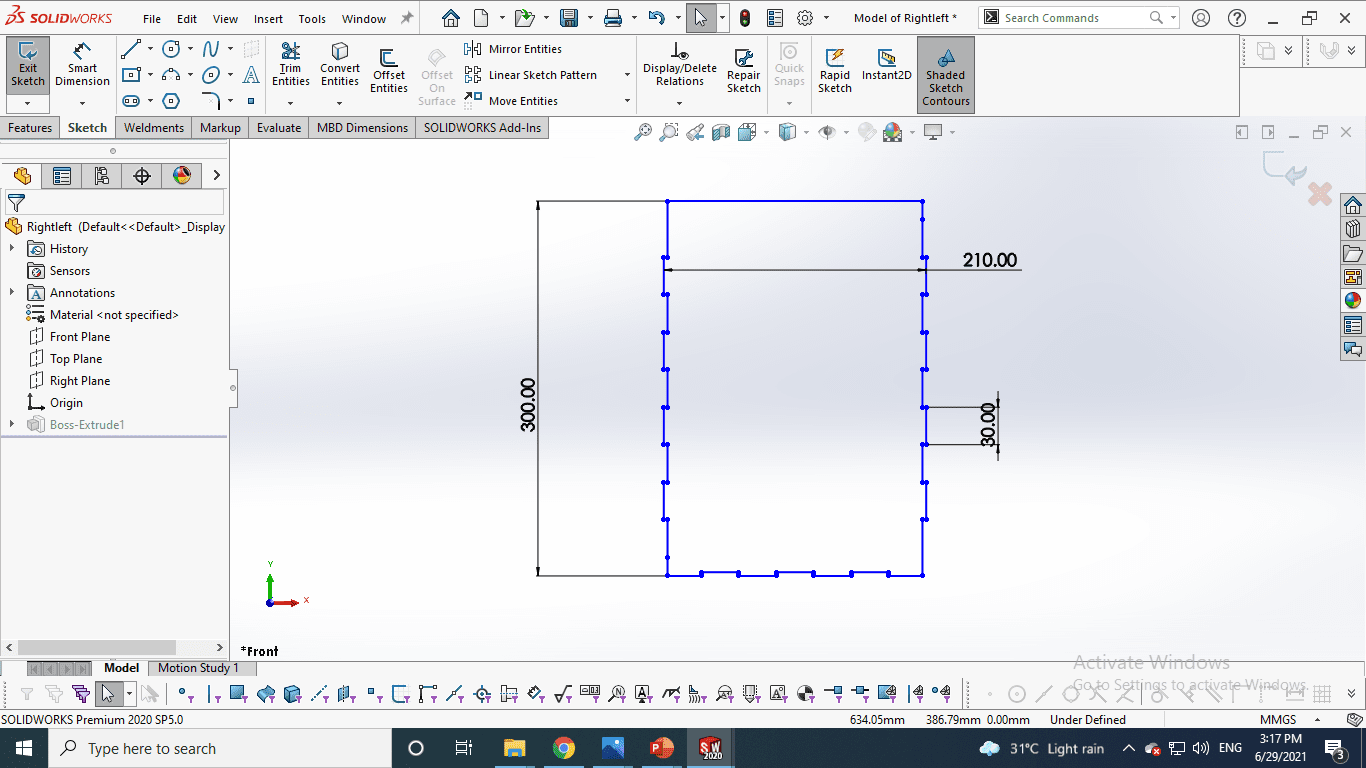
Task: Pick the Circle sketch tool
Action: (171, 49)
